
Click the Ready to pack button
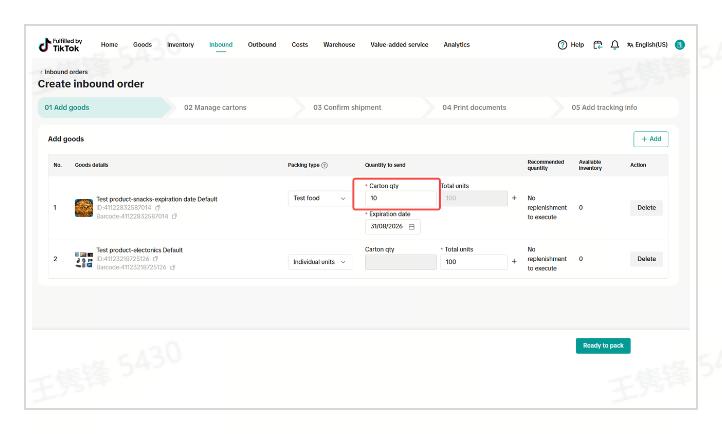(x=603, y=346)
